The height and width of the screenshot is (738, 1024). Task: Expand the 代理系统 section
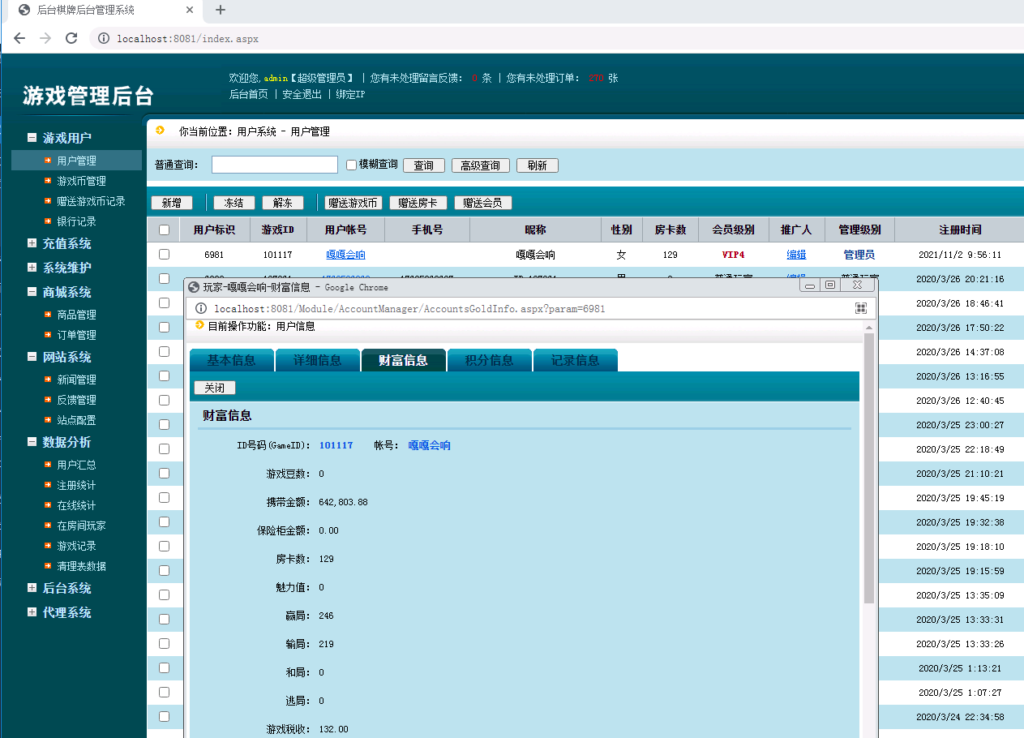(x=32, y=612)
